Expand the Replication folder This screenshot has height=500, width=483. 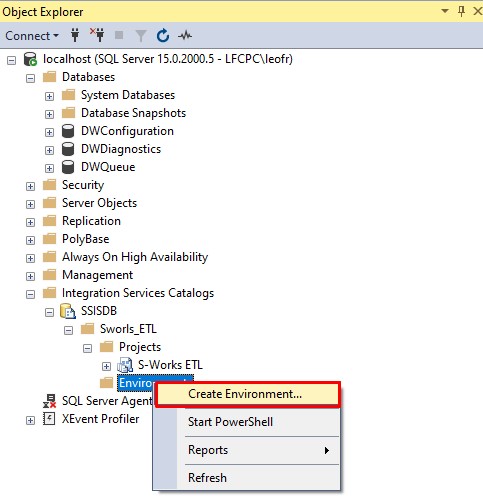click(30, 222)
